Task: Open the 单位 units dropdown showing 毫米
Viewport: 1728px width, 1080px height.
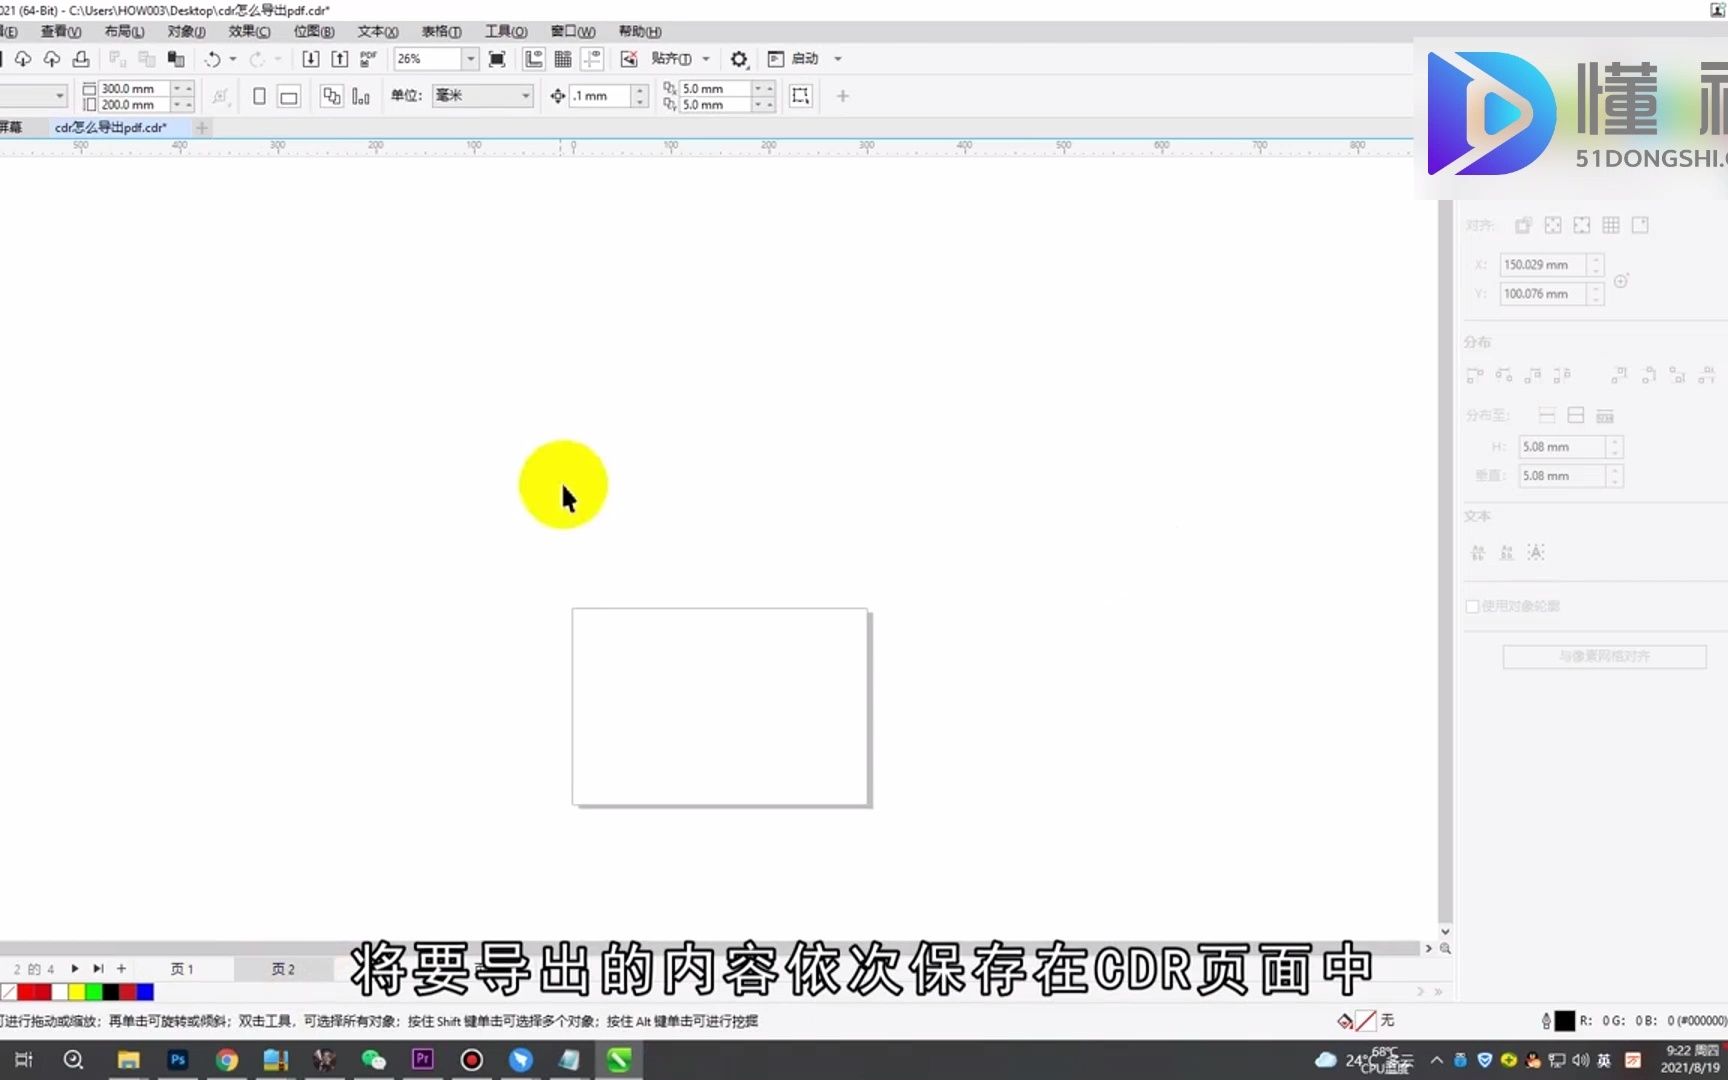Action: click(482, 96)
